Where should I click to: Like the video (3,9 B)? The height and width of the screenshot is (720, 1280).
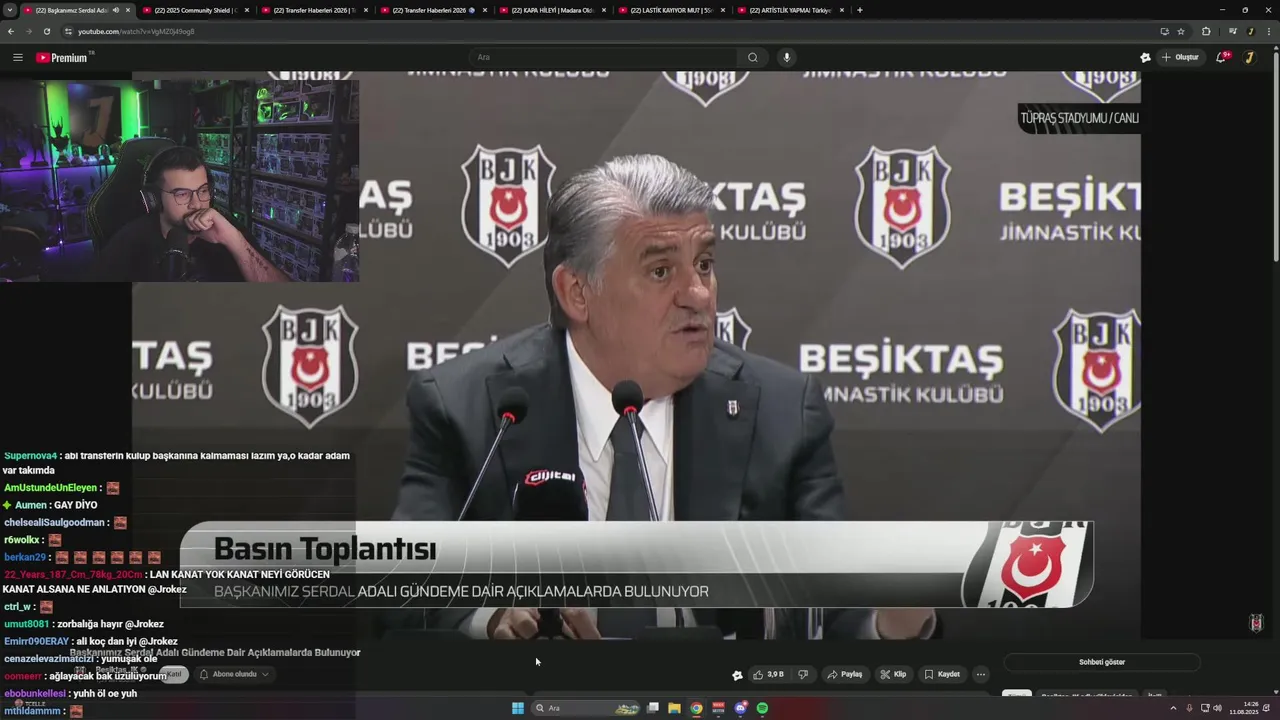pyautogui.click(x=769, y=674)
